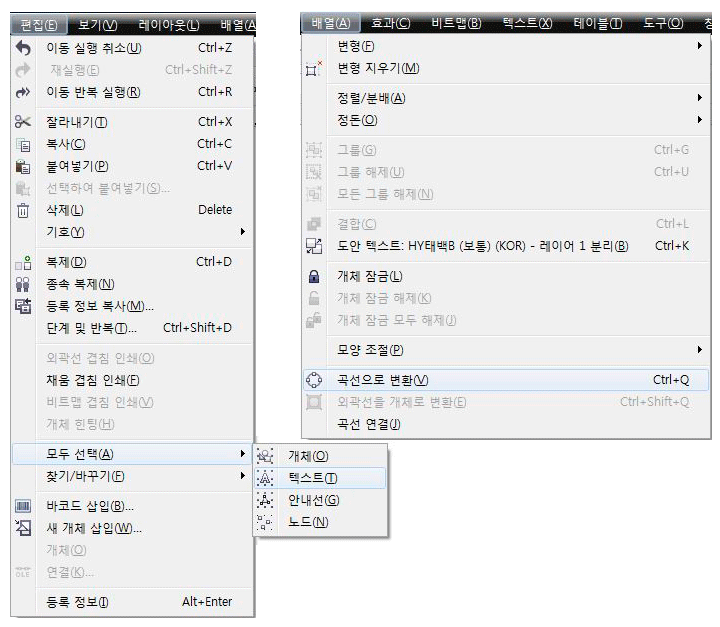
Task: Click the curve icon beside 곡선으로 변환
Action: (x=314, y=380)
